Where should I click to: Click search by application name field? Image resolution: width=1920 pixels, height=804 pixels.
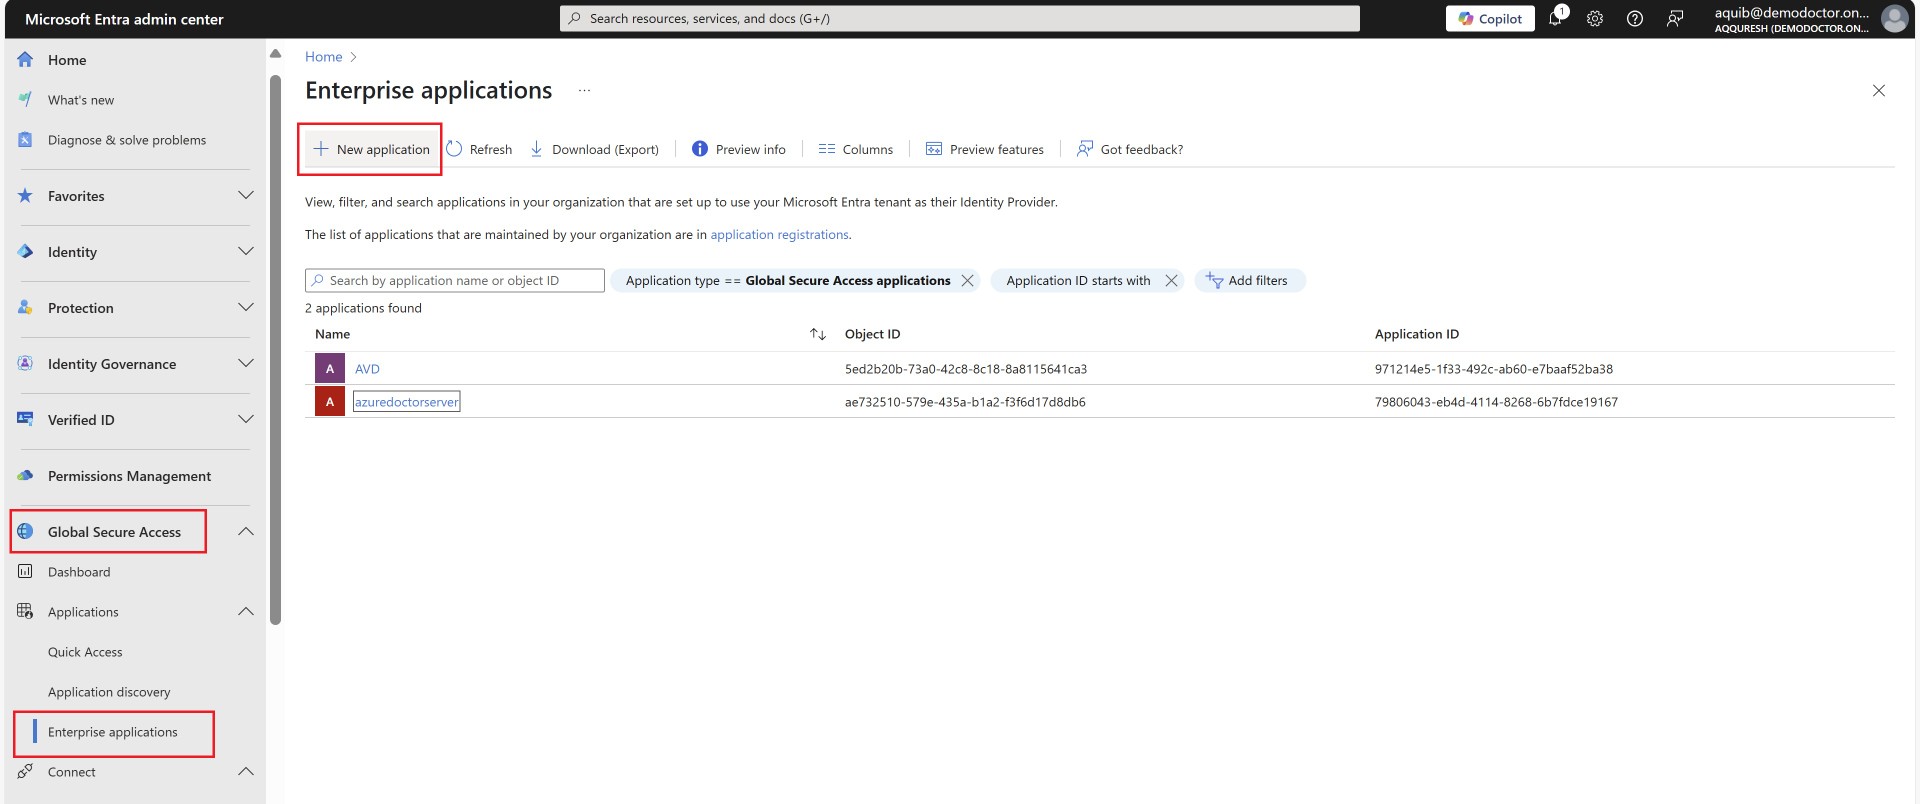tap(455, 281)
